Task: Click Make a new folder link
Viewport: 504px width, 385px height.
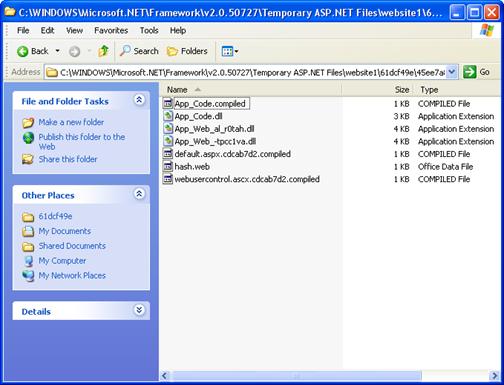Action: pos(71,122)
